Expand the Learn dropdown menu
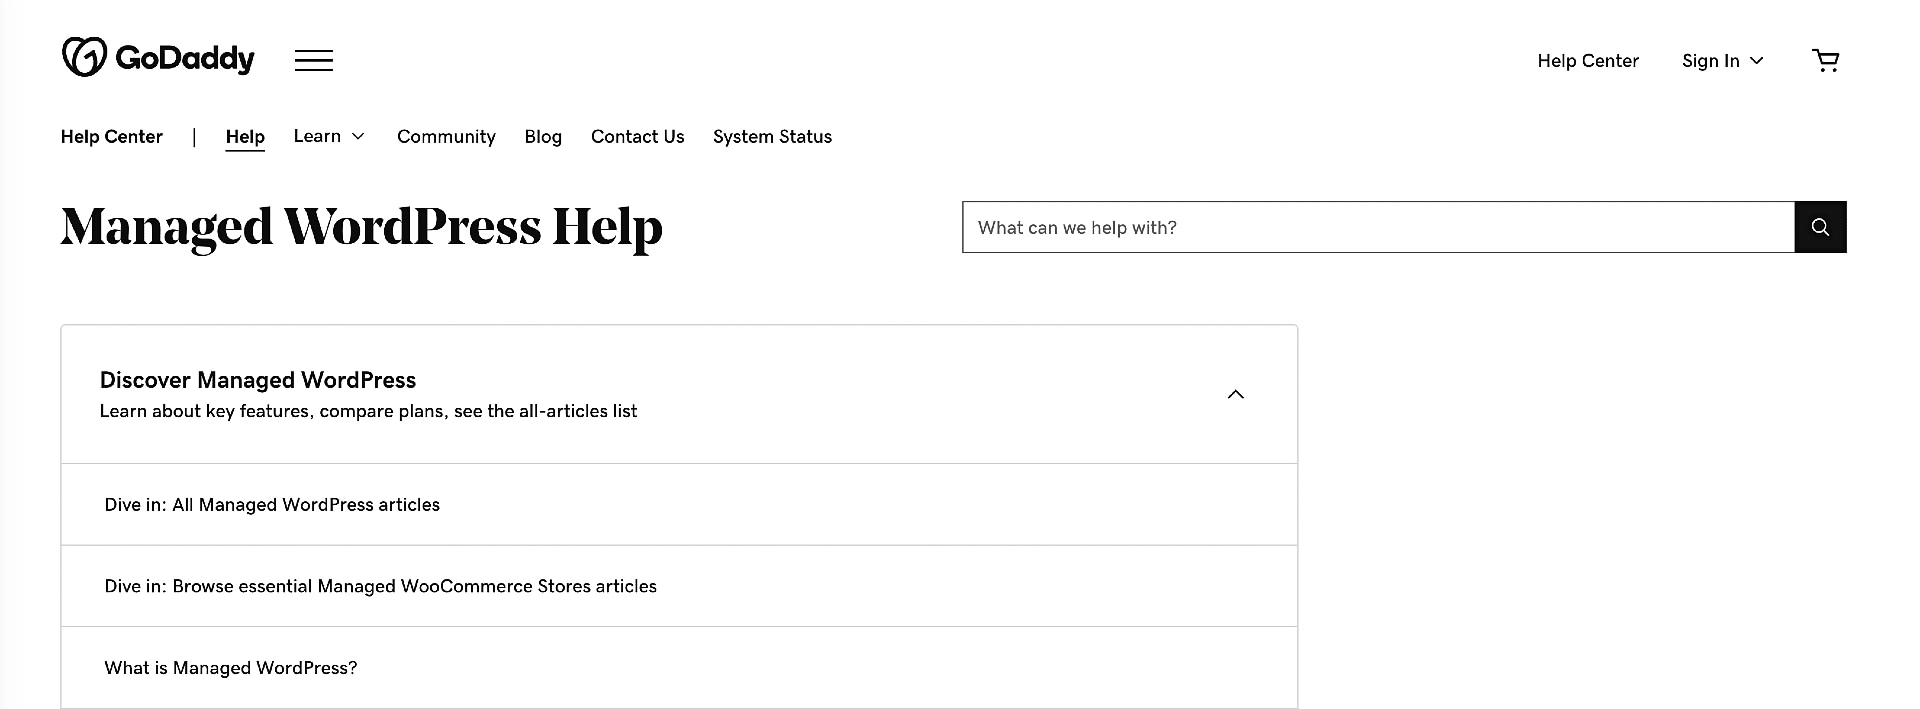 tap(329, 137)
